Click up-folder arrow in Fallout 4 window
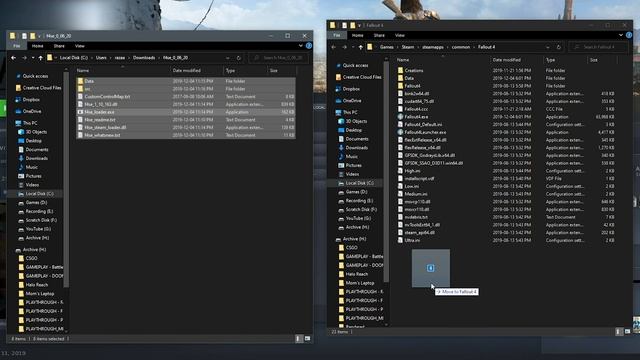Viewport: 640px width, 360px height. (x=360, y=47)
